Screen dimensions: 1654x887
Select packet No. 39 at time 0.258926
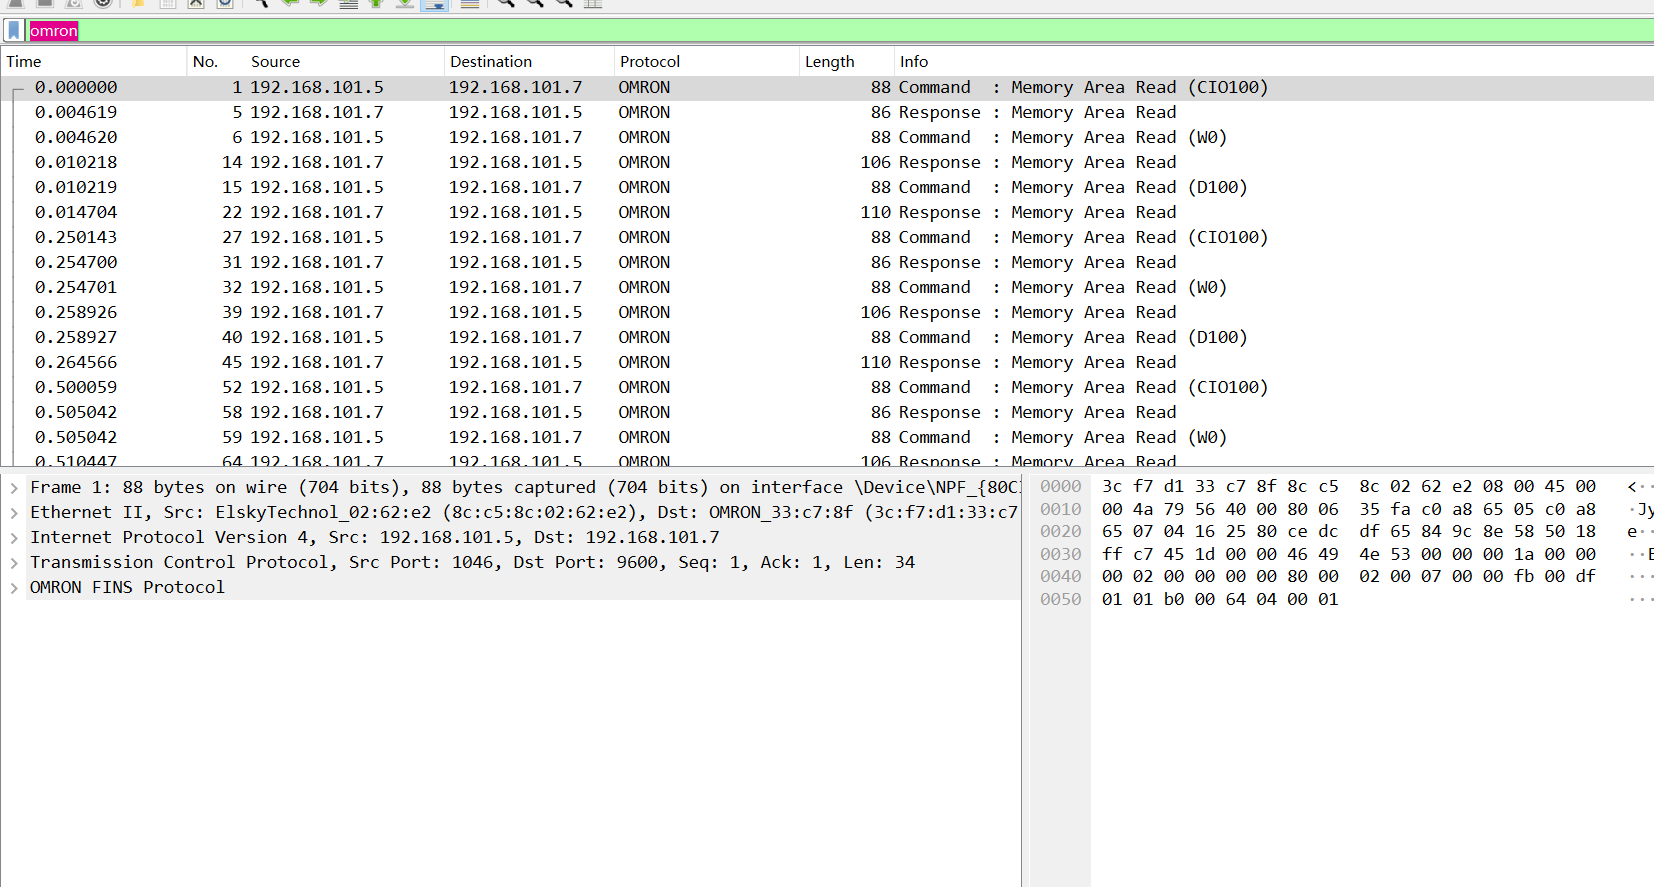[x=827, y=313]
